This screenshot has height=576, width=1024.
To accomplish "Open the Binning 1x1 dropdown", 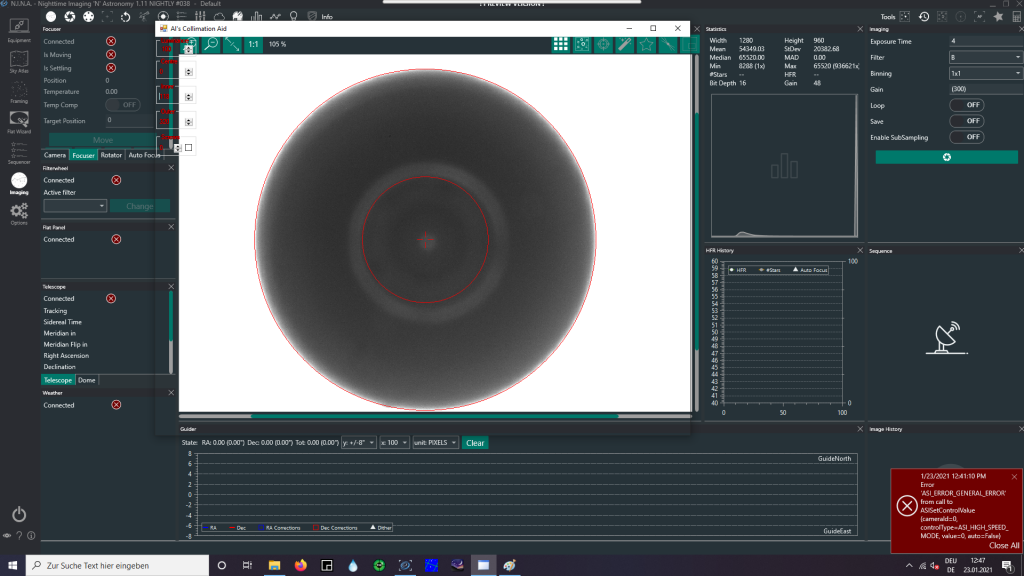I will pyautogui.click(x=985, y=74).
